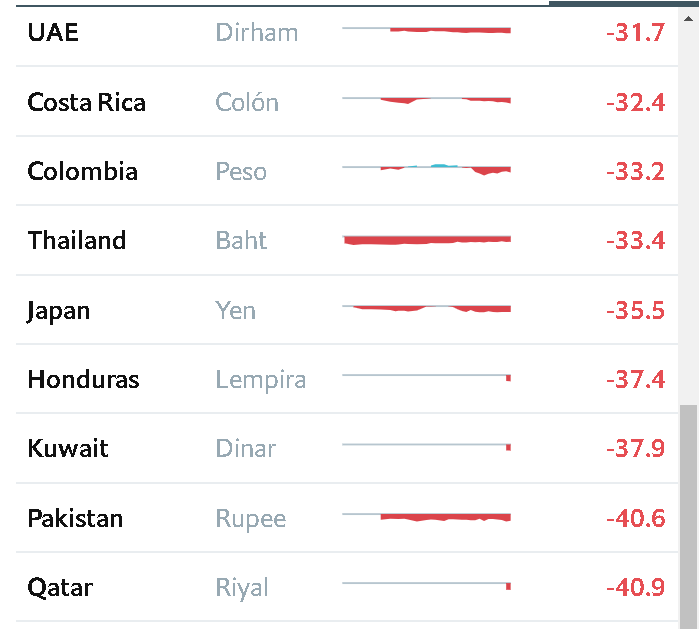The height and width of the screenshot is (629, 699).
Task: Click the Kuwait country name
Action: (68, 449)
